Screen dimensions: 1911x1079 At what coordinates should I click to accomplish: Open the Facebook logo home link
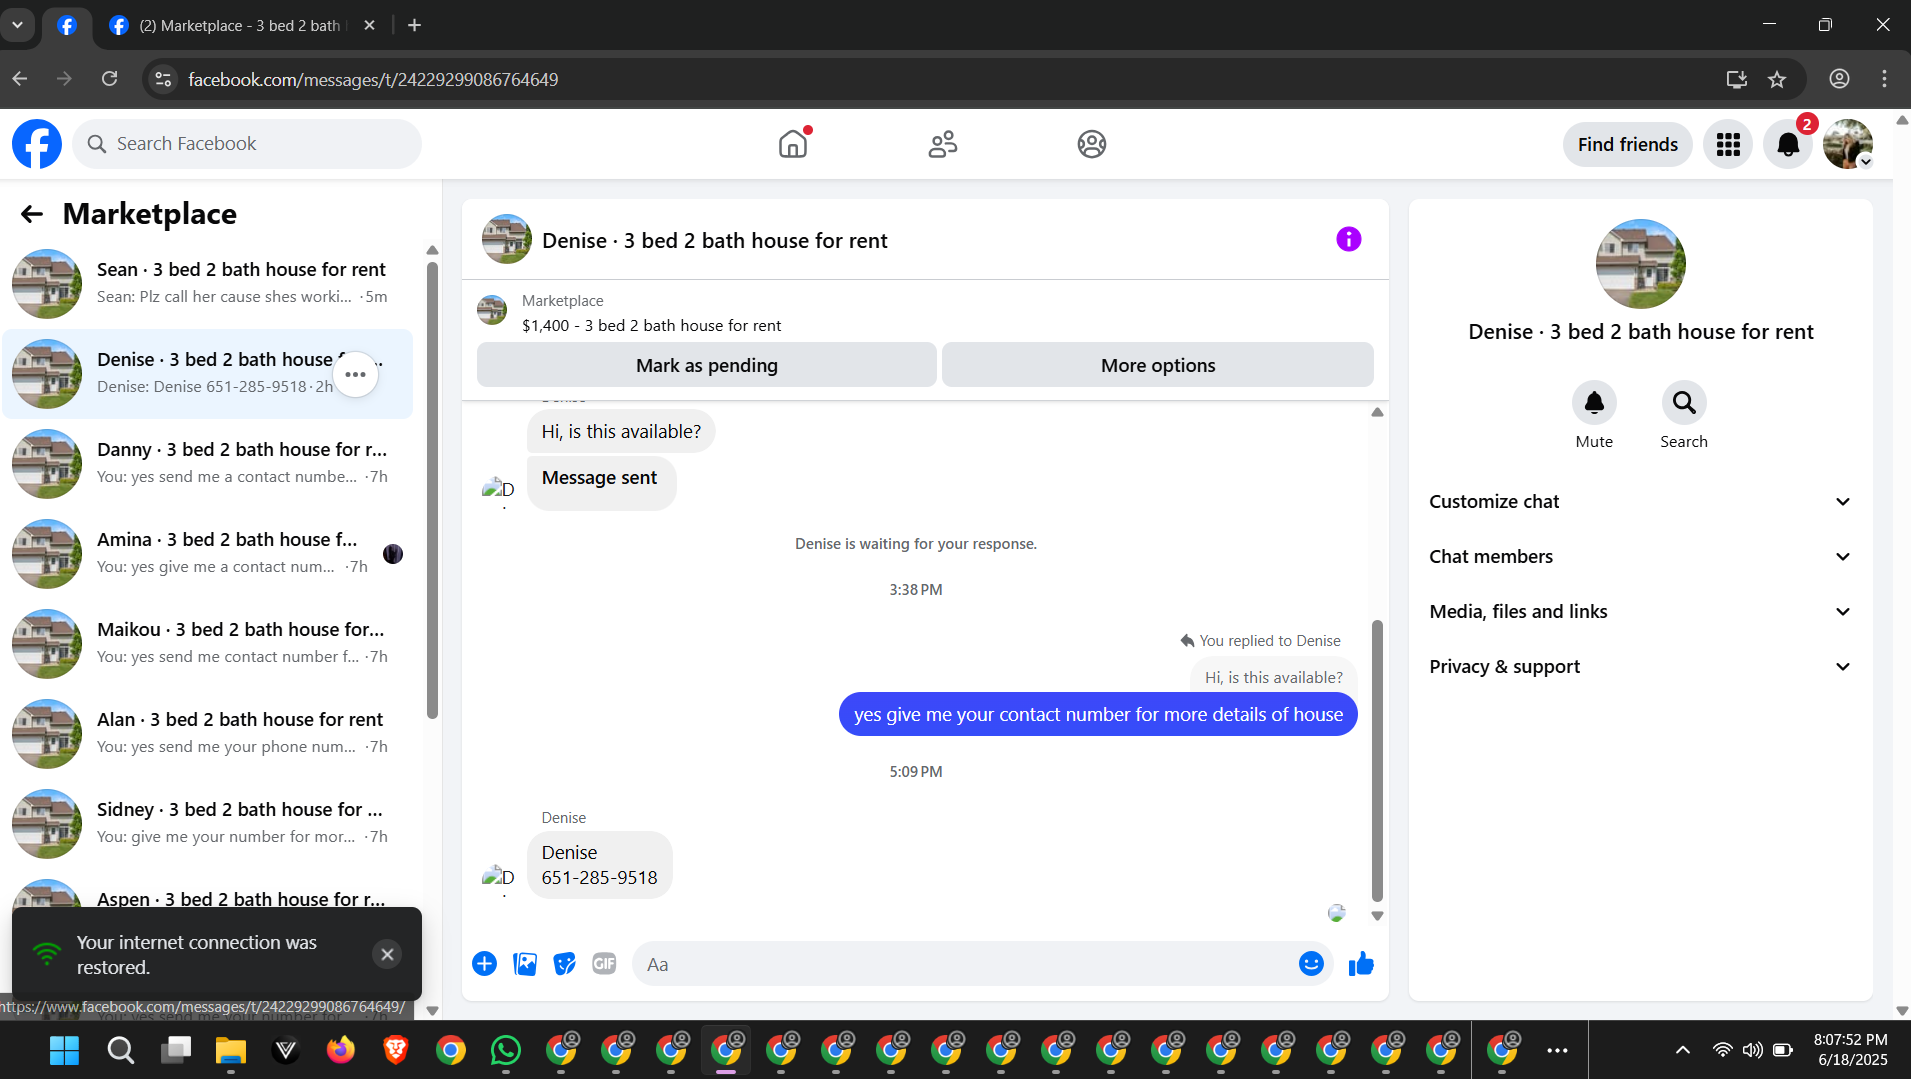point(37,144)
